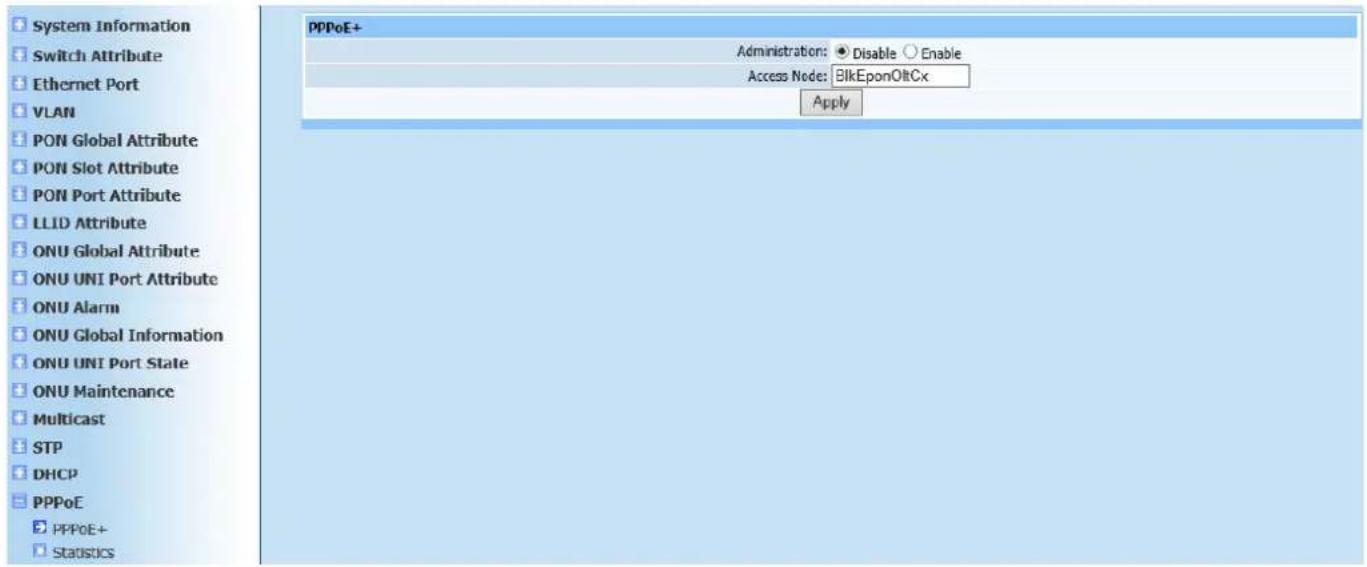Open the ONU Alarm link
The image size is (1367, 567).
click(x=74, y=308)
